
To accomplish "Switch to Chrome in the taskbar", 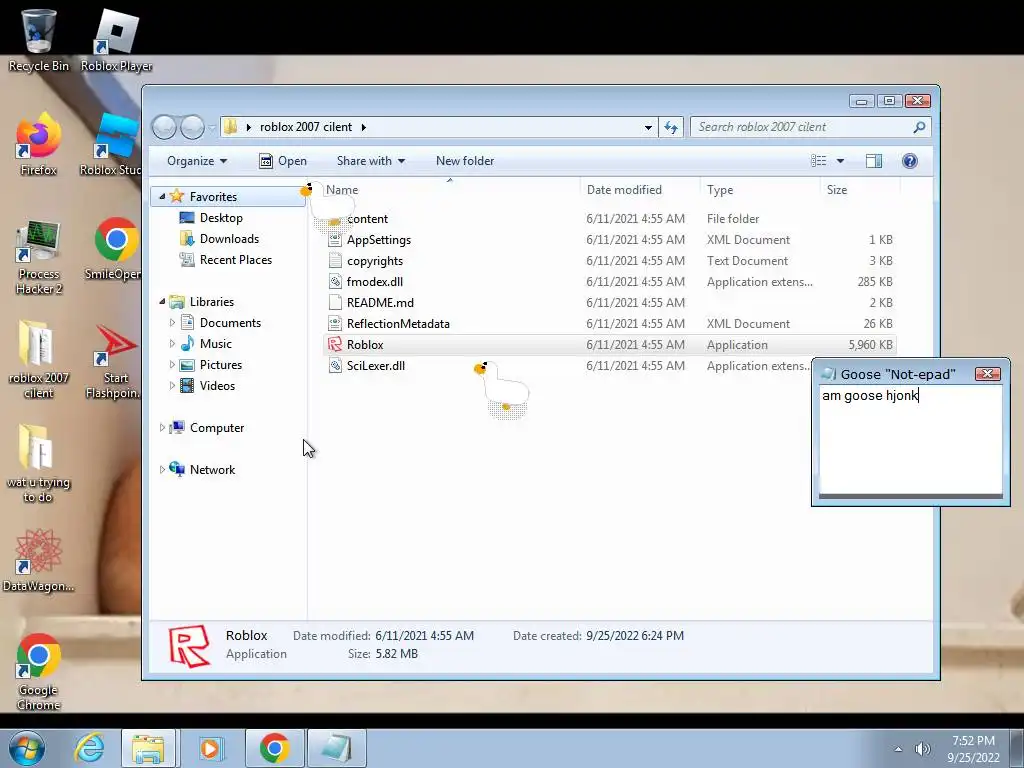I will (274, 748).
